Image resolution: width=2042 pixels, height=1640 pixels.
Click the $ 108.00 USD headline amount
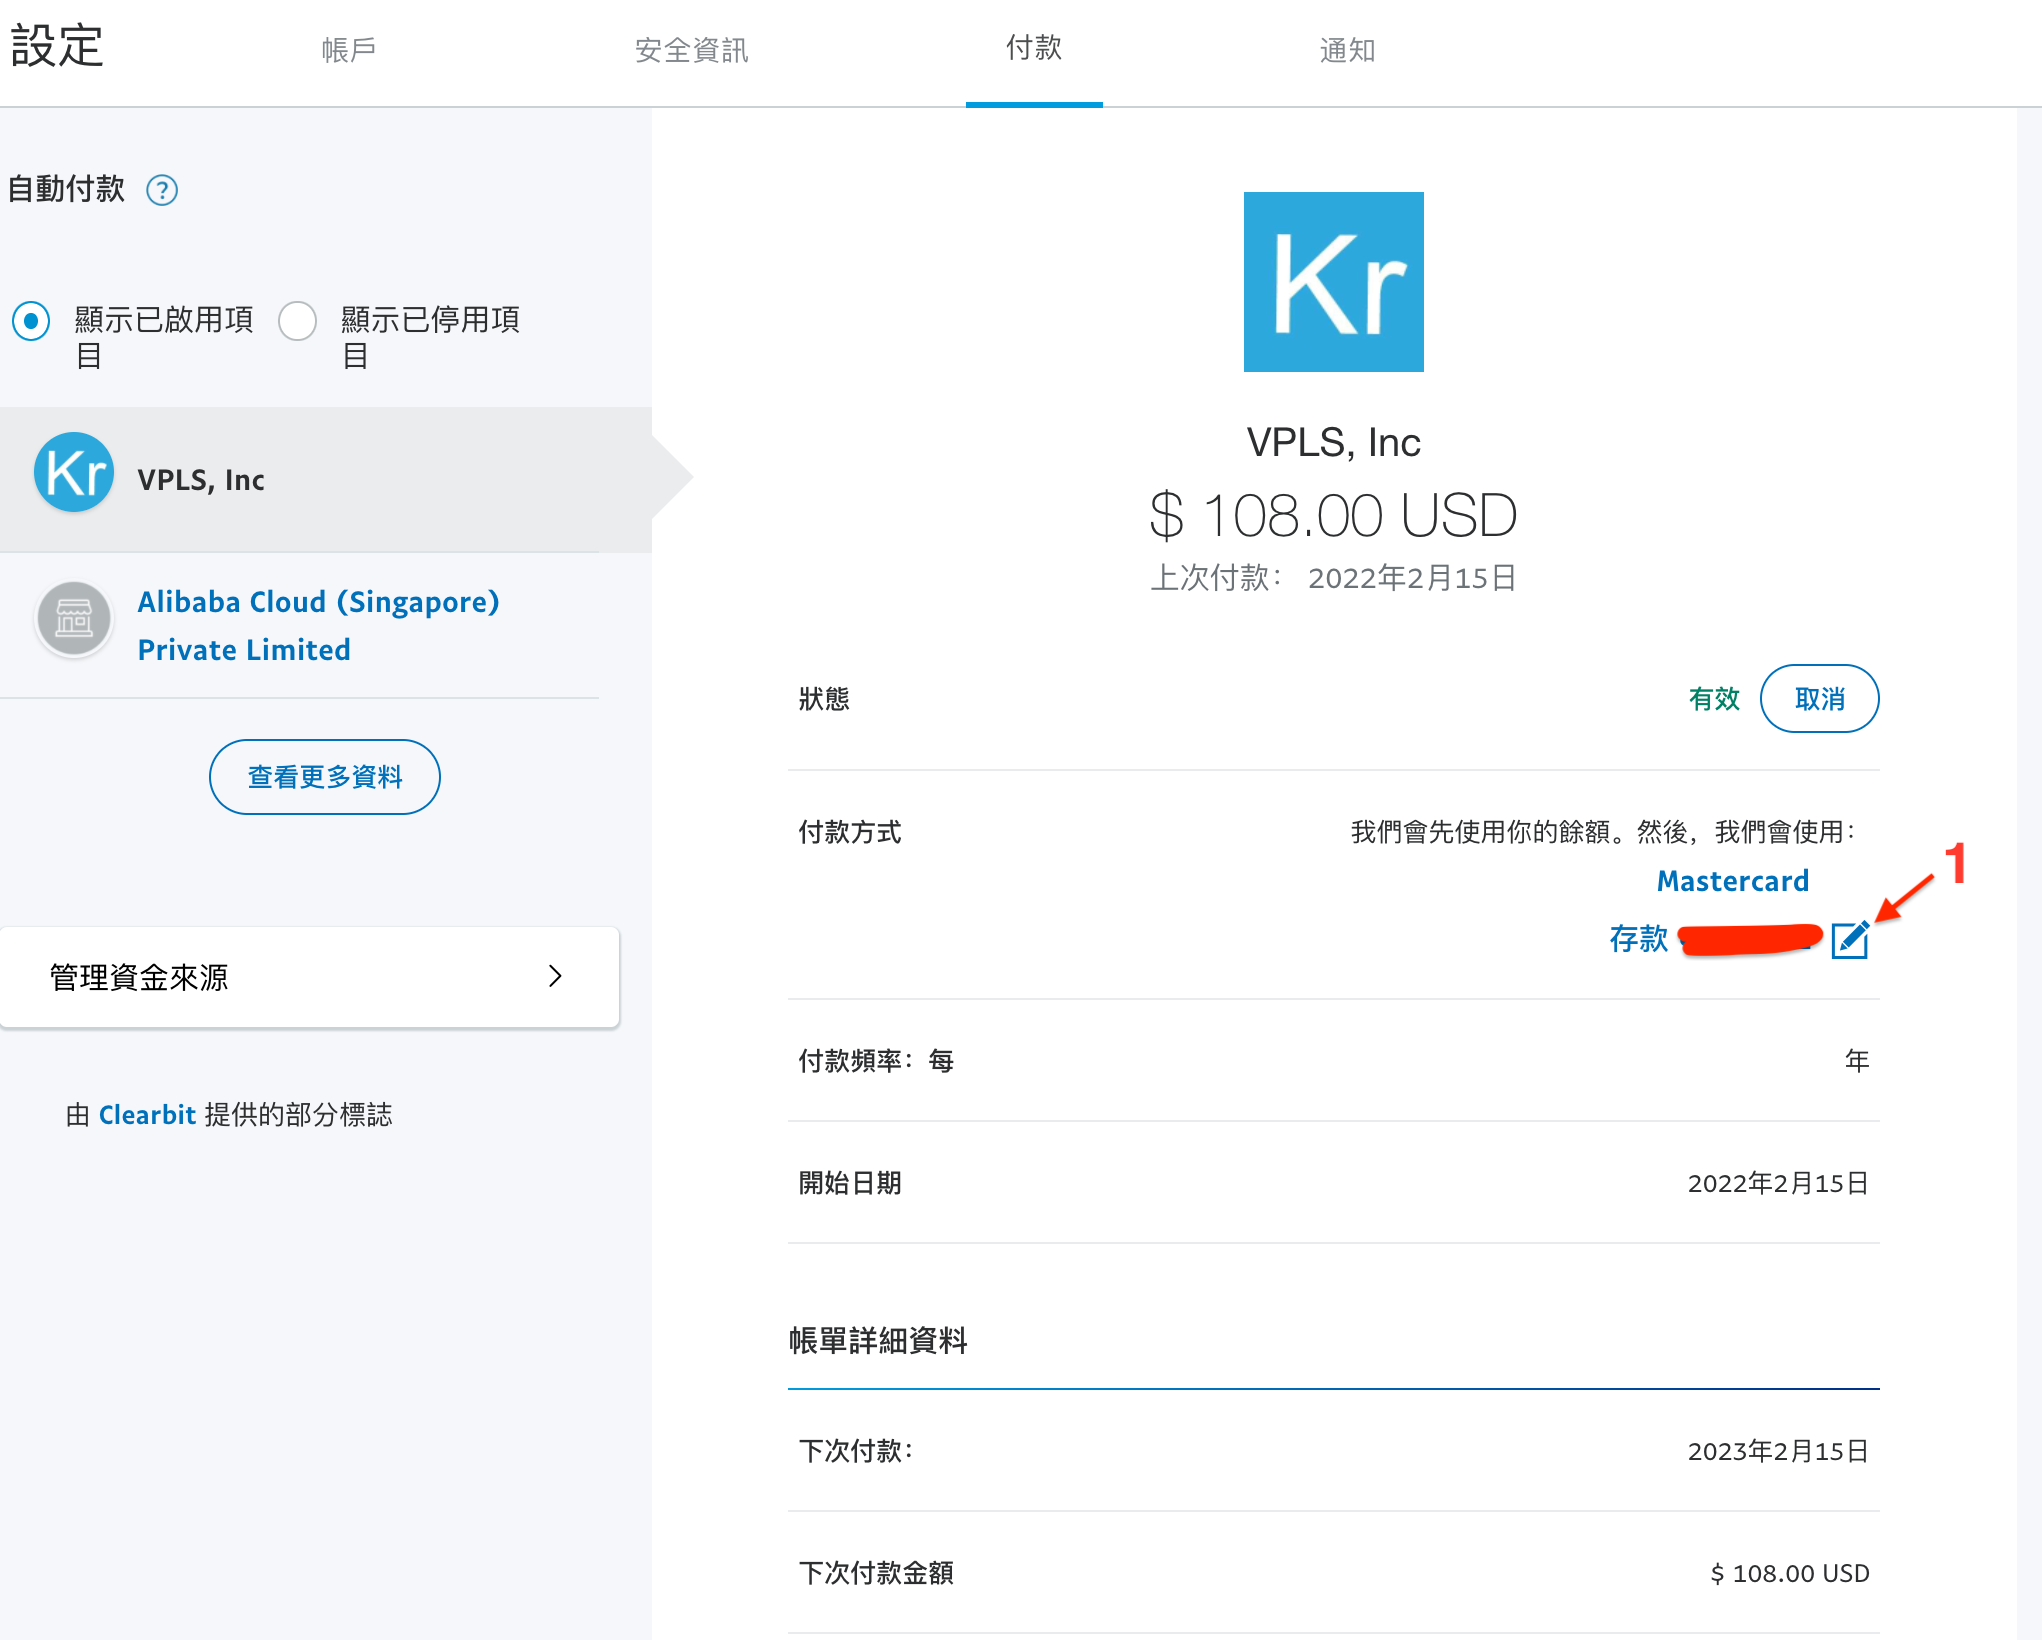pos(1333,515)
